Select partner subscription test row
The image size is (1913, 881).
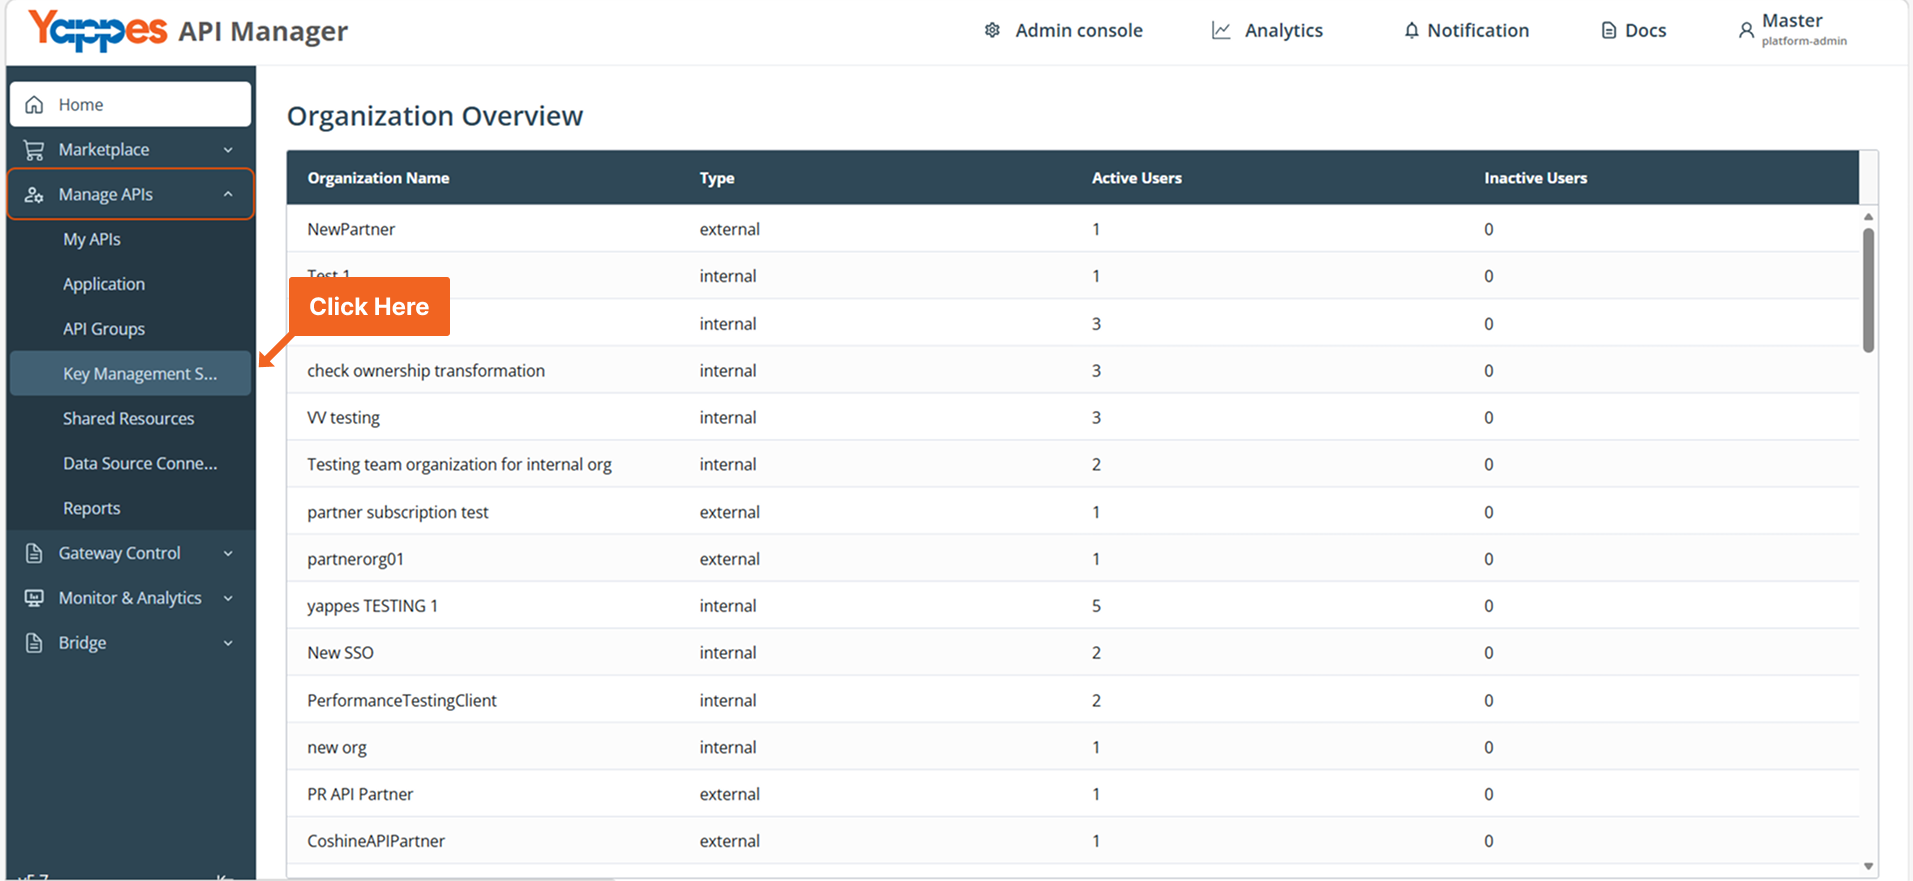click(1072, 512)
